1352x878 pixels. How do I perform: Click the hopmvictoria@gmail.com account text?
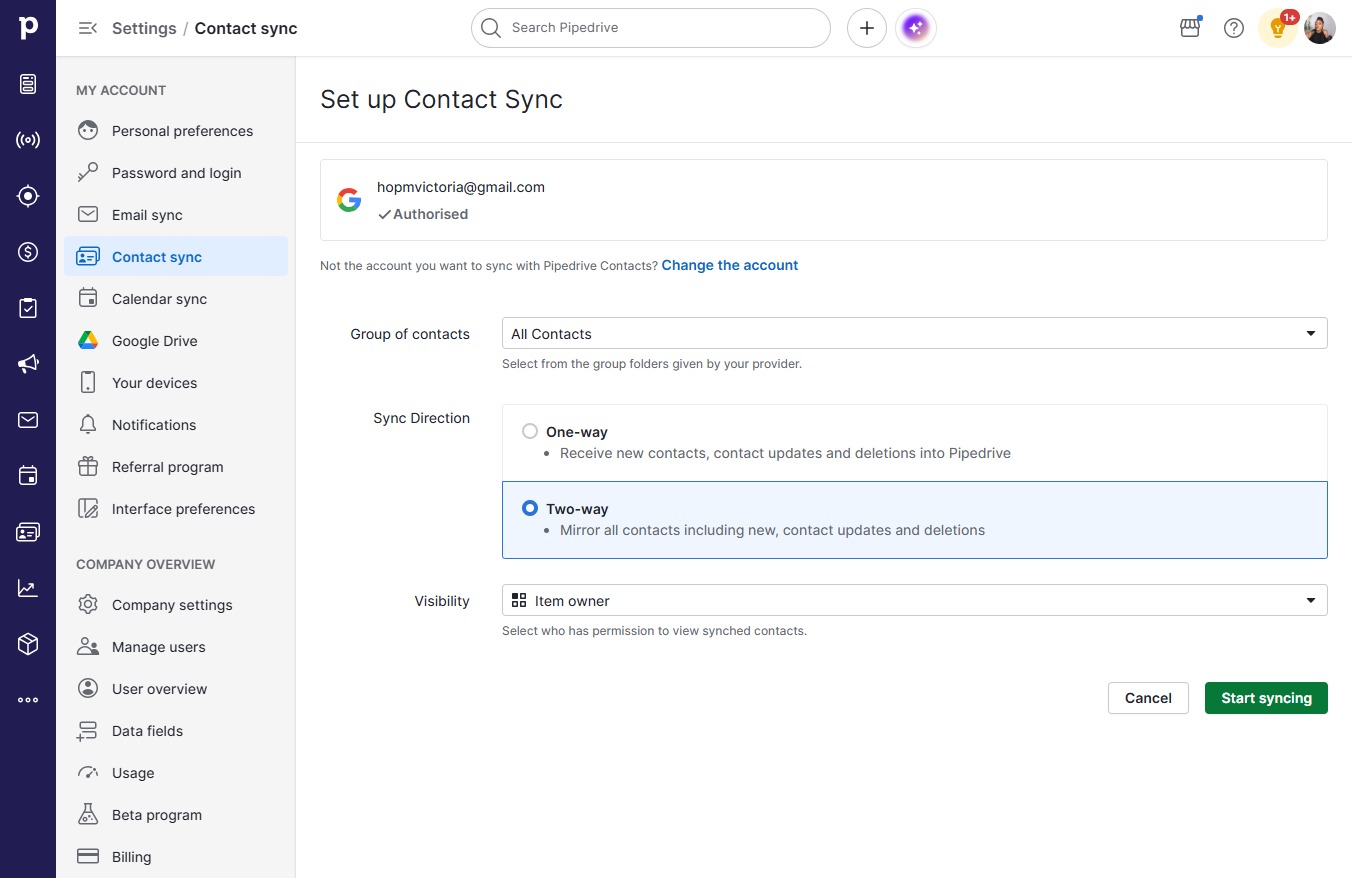[x=461, y=187]
